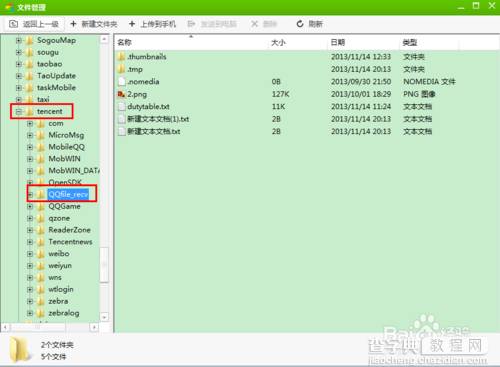Select the file 新建文本文档.txt
Screen dimensions: 500x367
154,131
